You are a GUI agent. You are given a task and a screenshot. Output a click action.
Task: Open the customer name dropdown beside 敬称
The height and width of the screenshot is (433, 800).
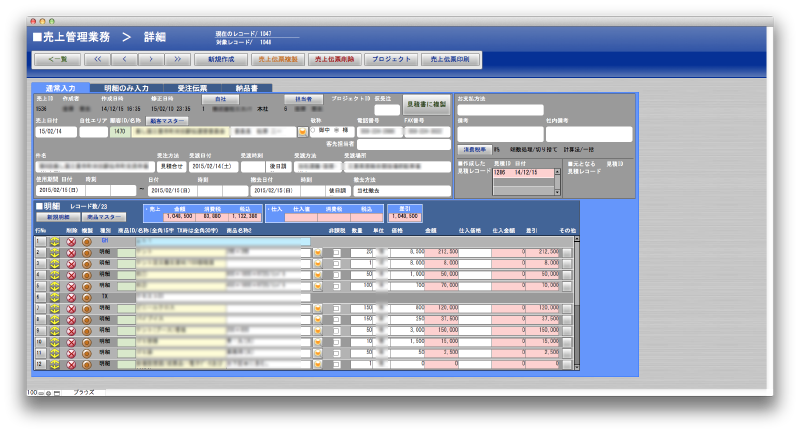pos(303,131)
